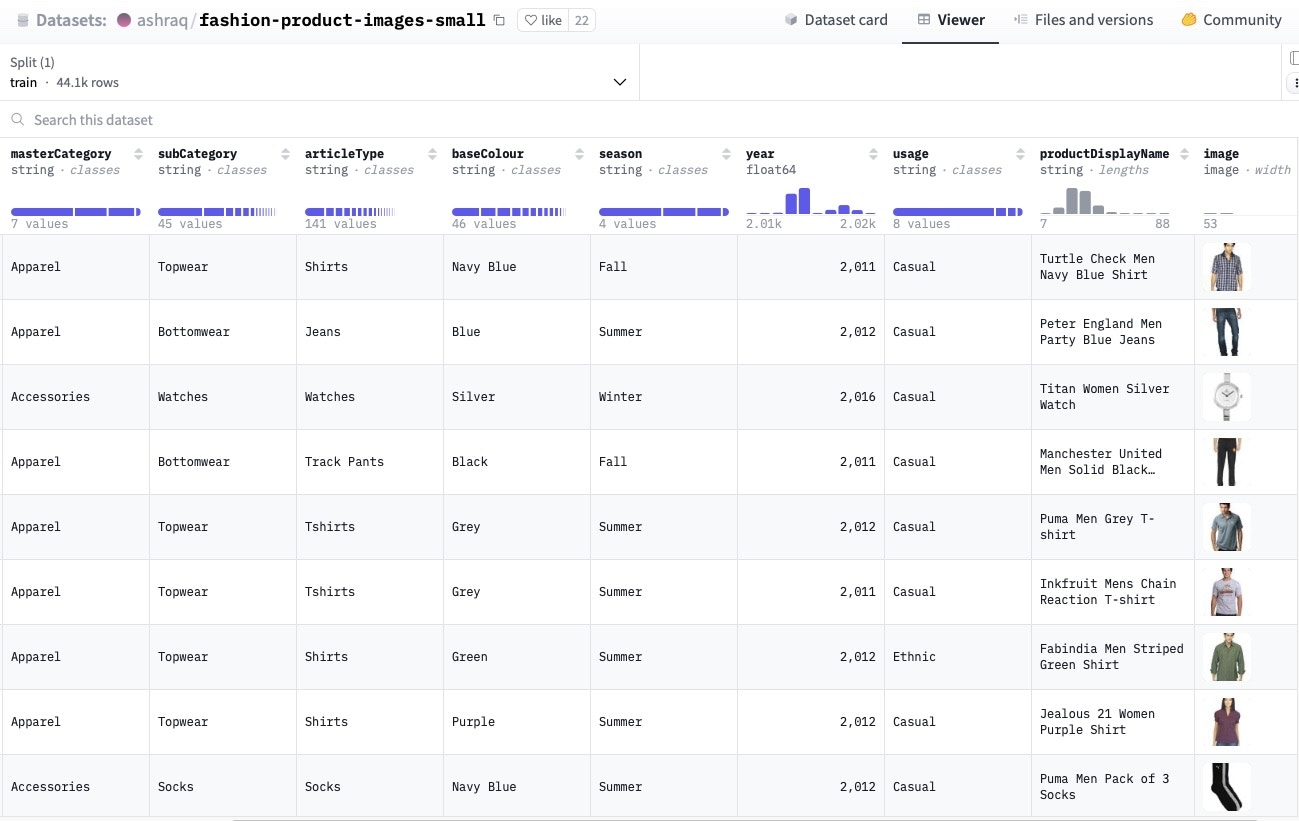The image size is (1299, 821).
Task: Click the search magnifier icon
Action: [18, 120]
